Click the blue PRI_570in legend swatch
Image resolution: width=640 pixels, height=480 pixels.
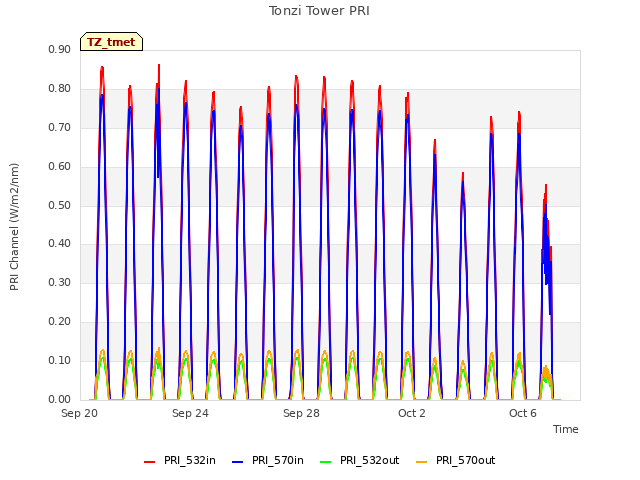pos(238,462)
